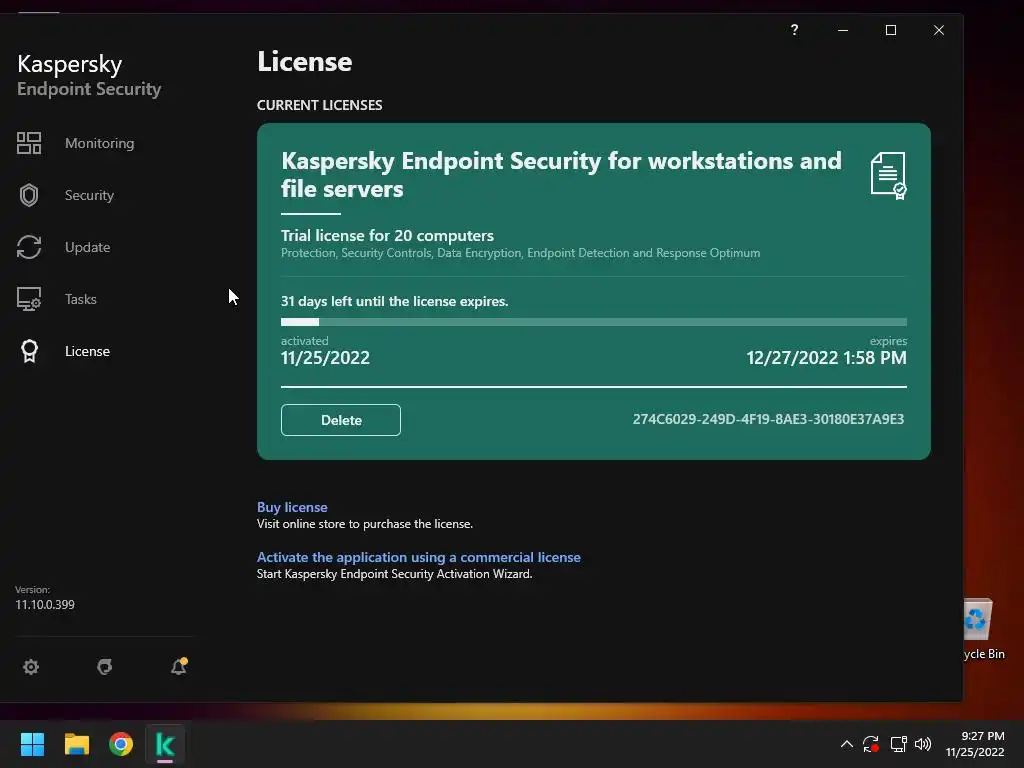Select Recycle Bin on desktop
The width and height of the screenshot is (1024, 768).
click(x=984, y=630)
